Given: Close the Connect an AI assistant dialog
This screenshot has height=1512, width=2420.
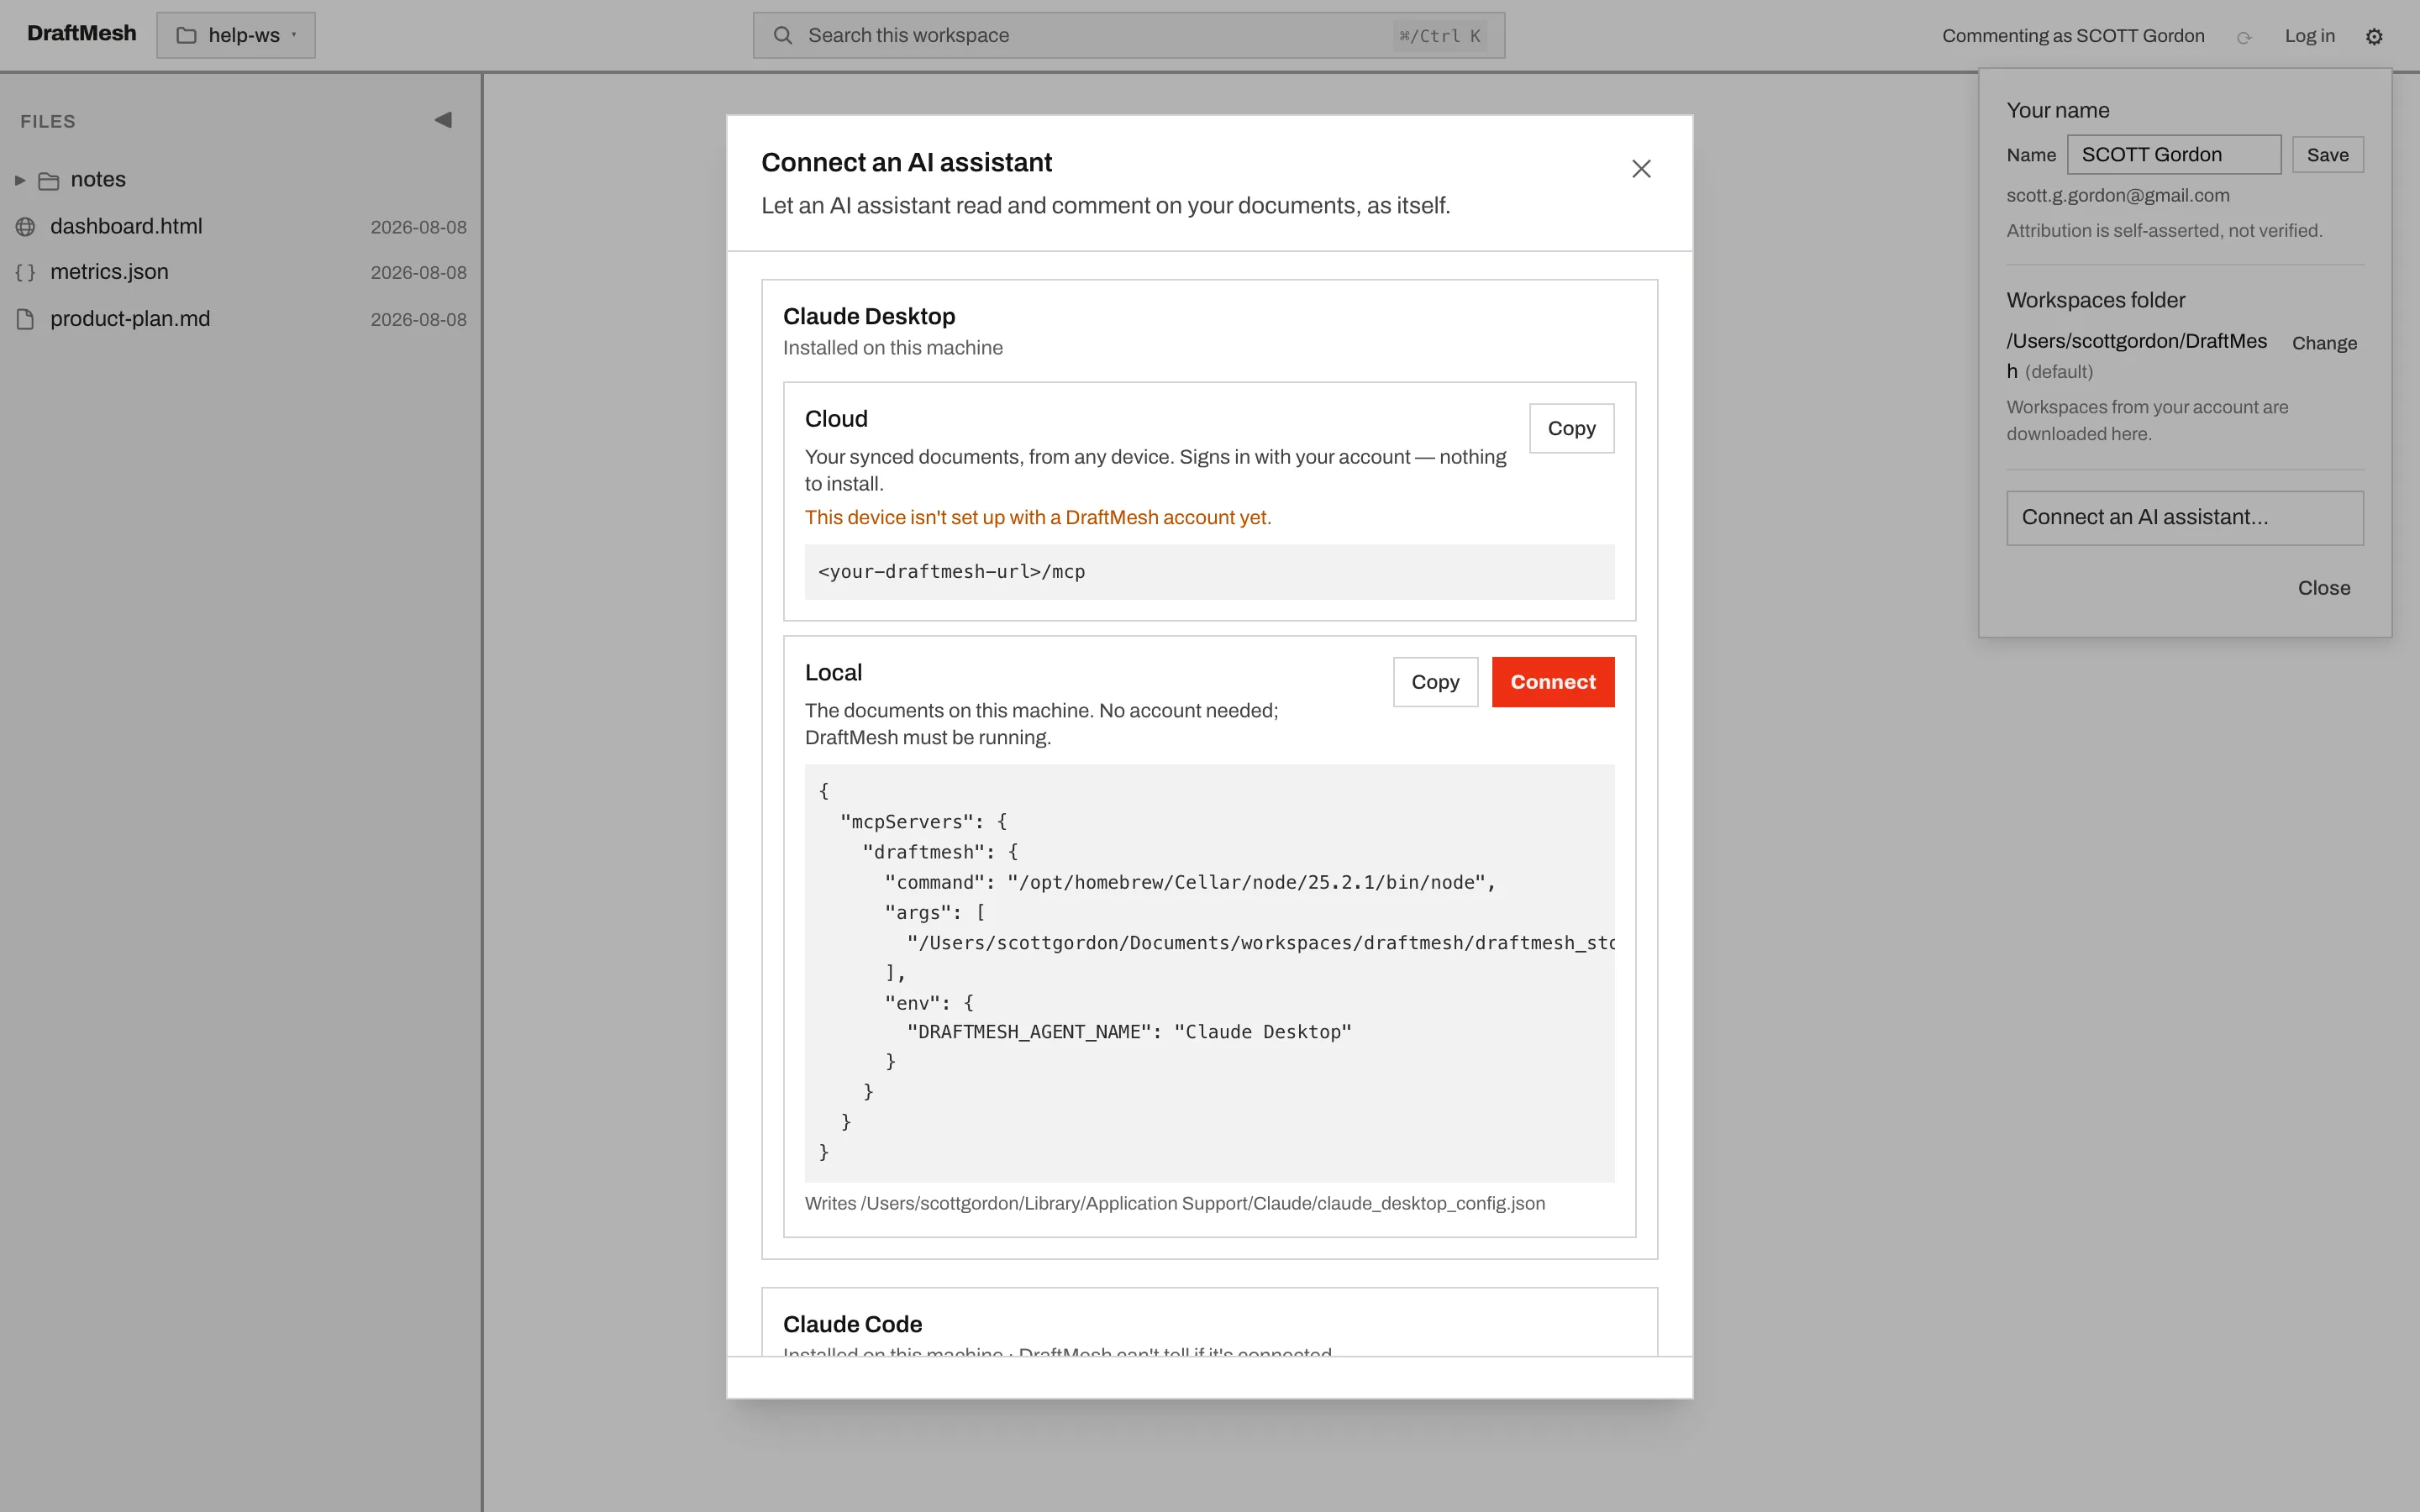Looking at the screenshot, I should coord(1641,169).
